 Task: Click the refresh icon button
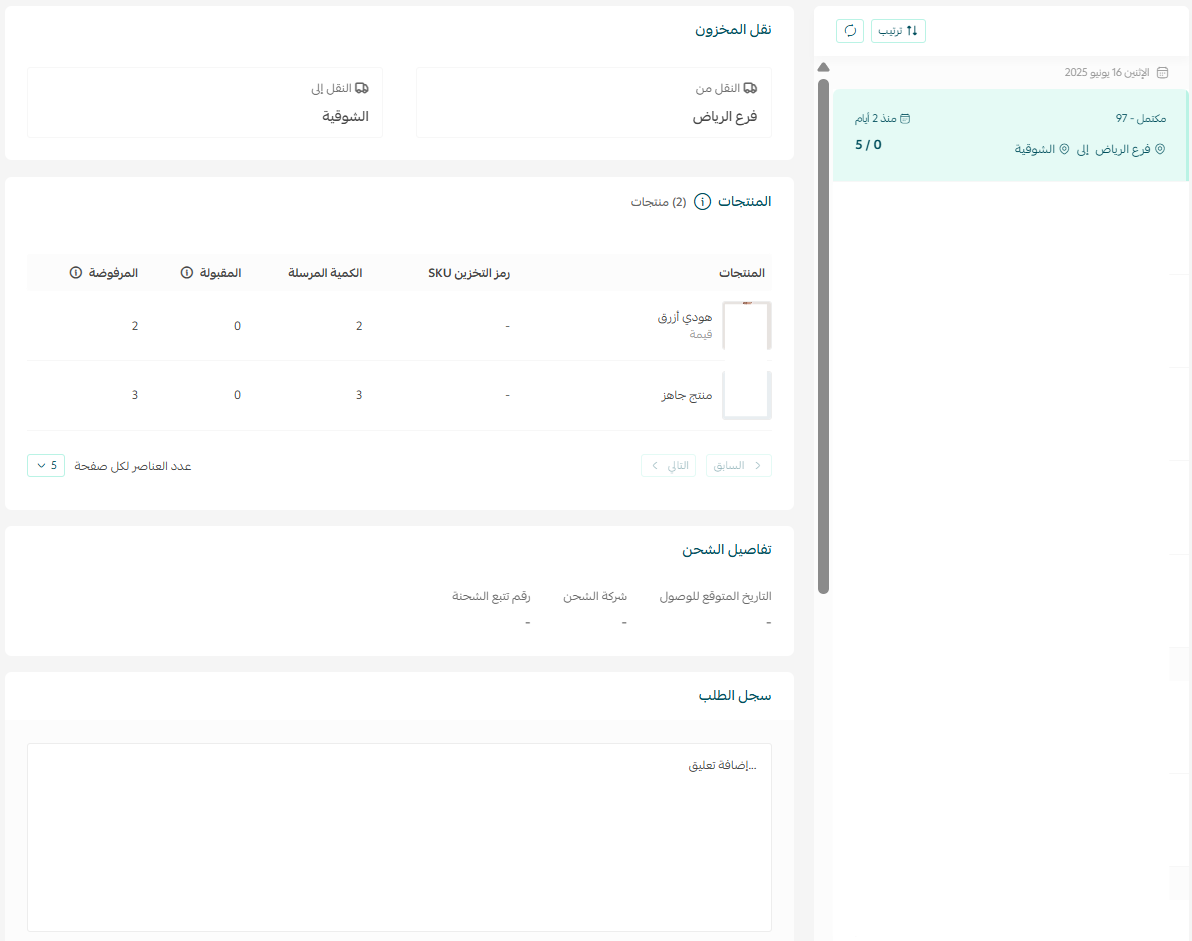(x=850, y=31)
